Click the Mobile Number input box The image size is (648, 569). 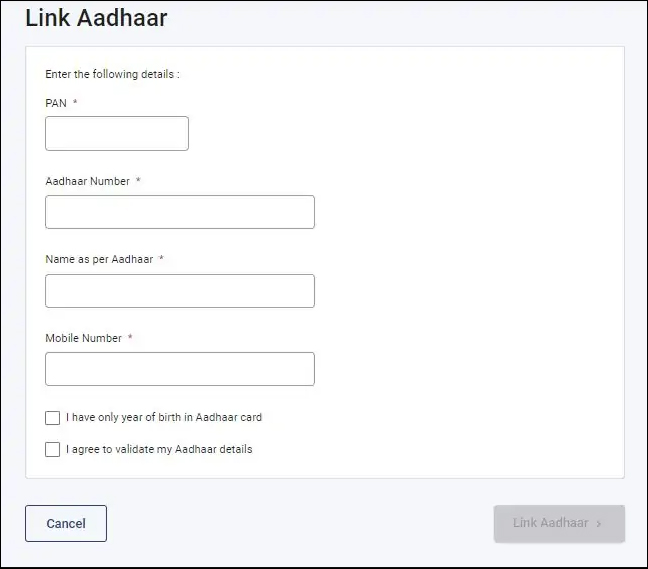pos(180,369)
